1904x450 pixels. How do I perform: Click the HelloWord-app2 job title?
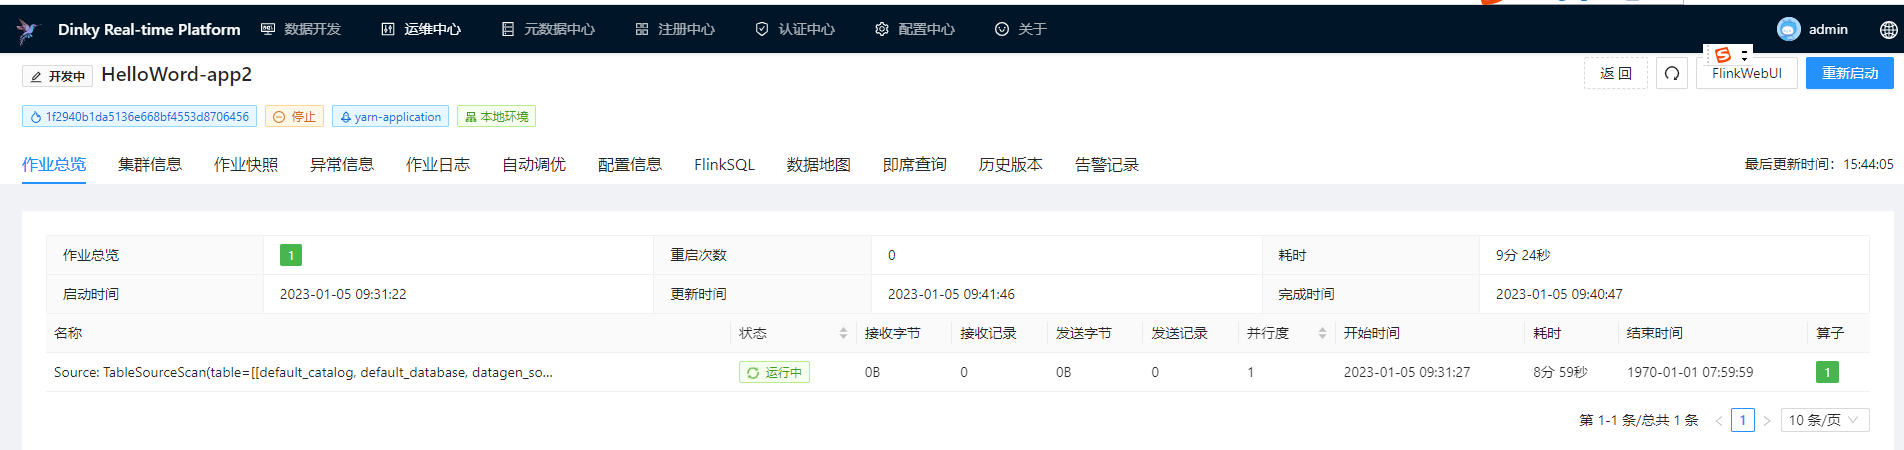[x=177, y=75]
